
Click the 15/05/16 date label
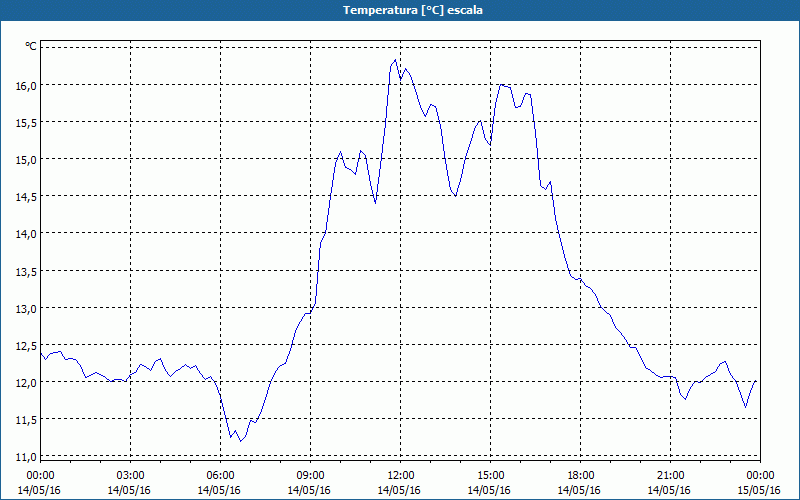[760, 490]
